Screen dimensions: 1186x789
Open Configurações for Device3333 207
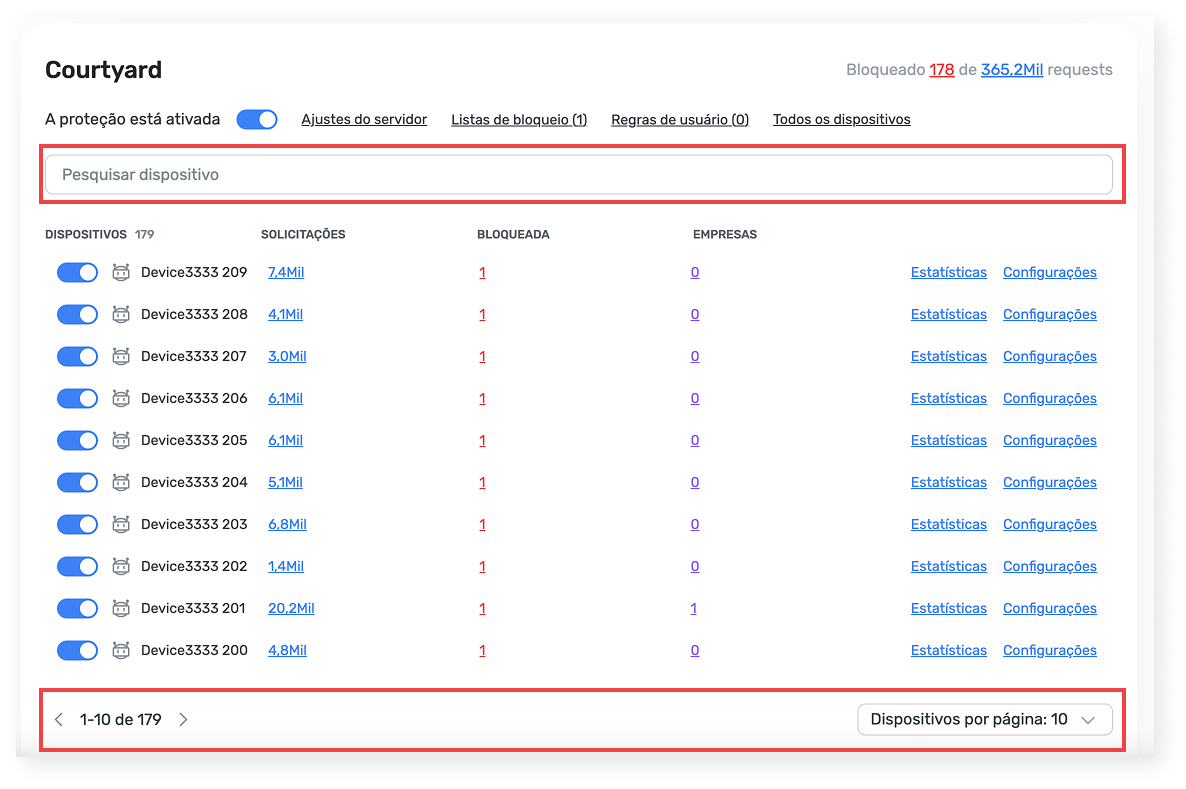[x=1050, y=356]
